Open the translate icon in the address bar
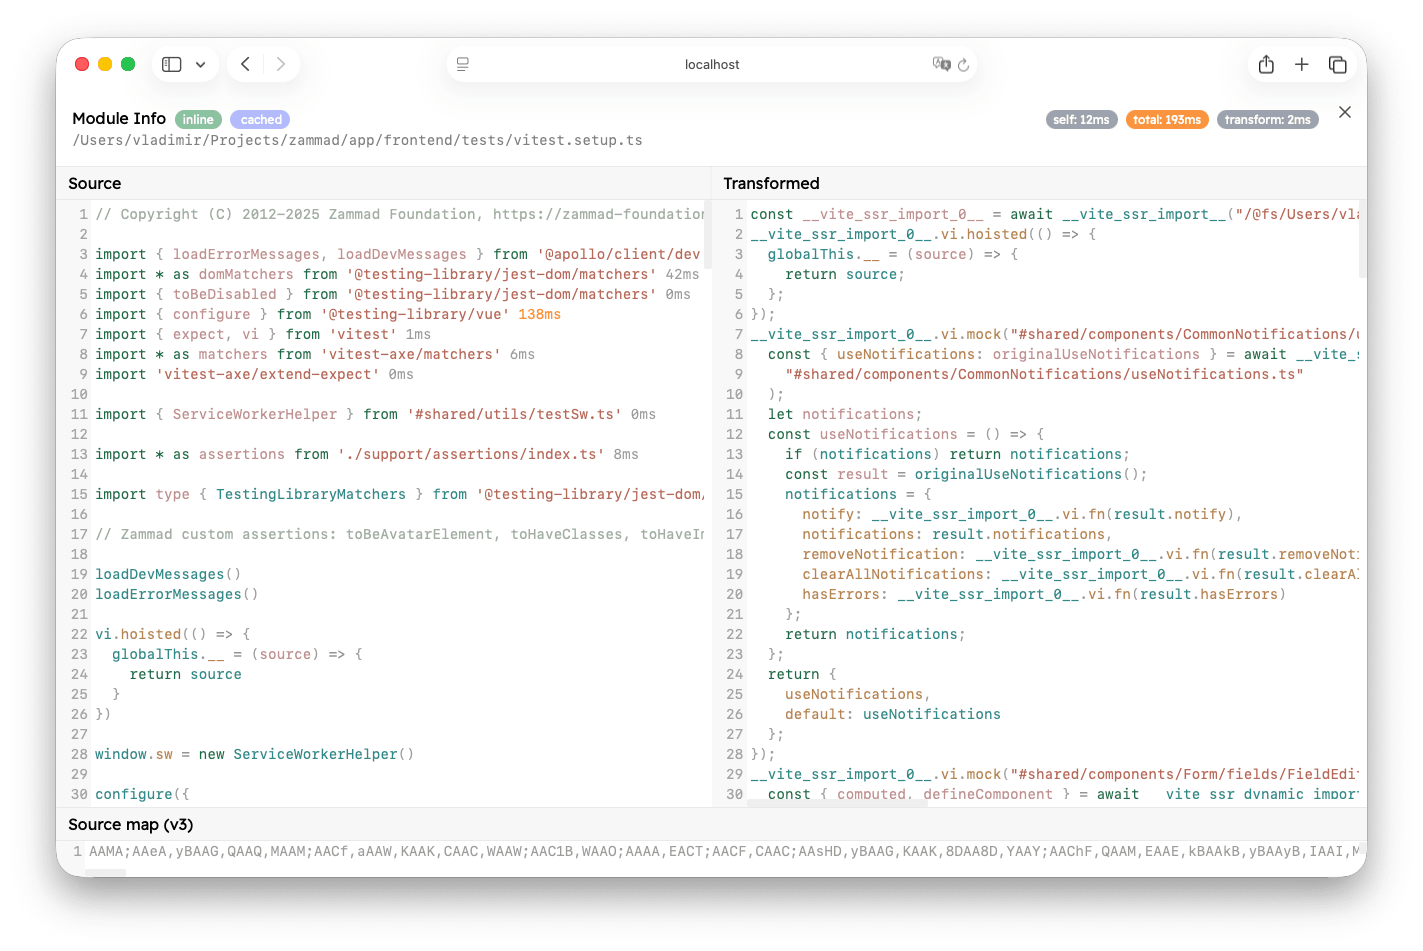Viewport: 1423px width, 951px height. (x=940, y=64)
